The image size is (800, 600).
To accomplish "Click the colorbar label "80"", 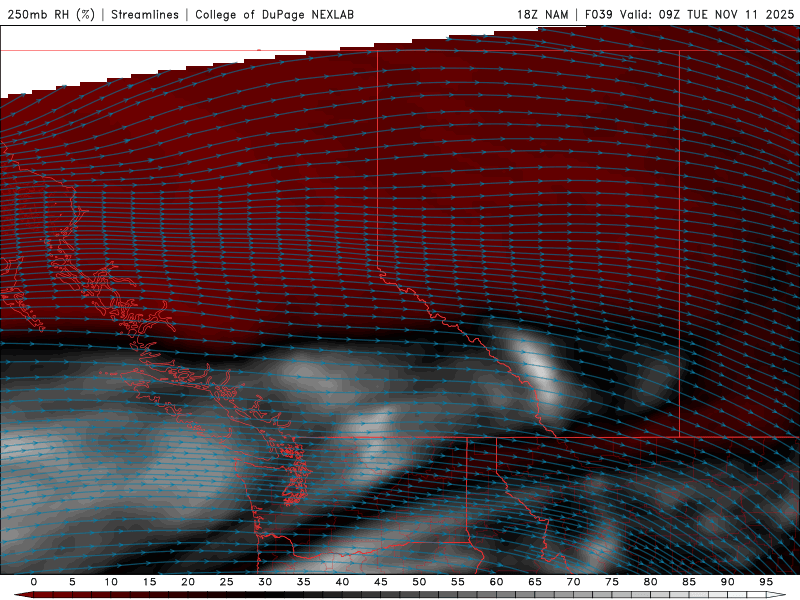I will pyautogui.click(x=651, y=582).
